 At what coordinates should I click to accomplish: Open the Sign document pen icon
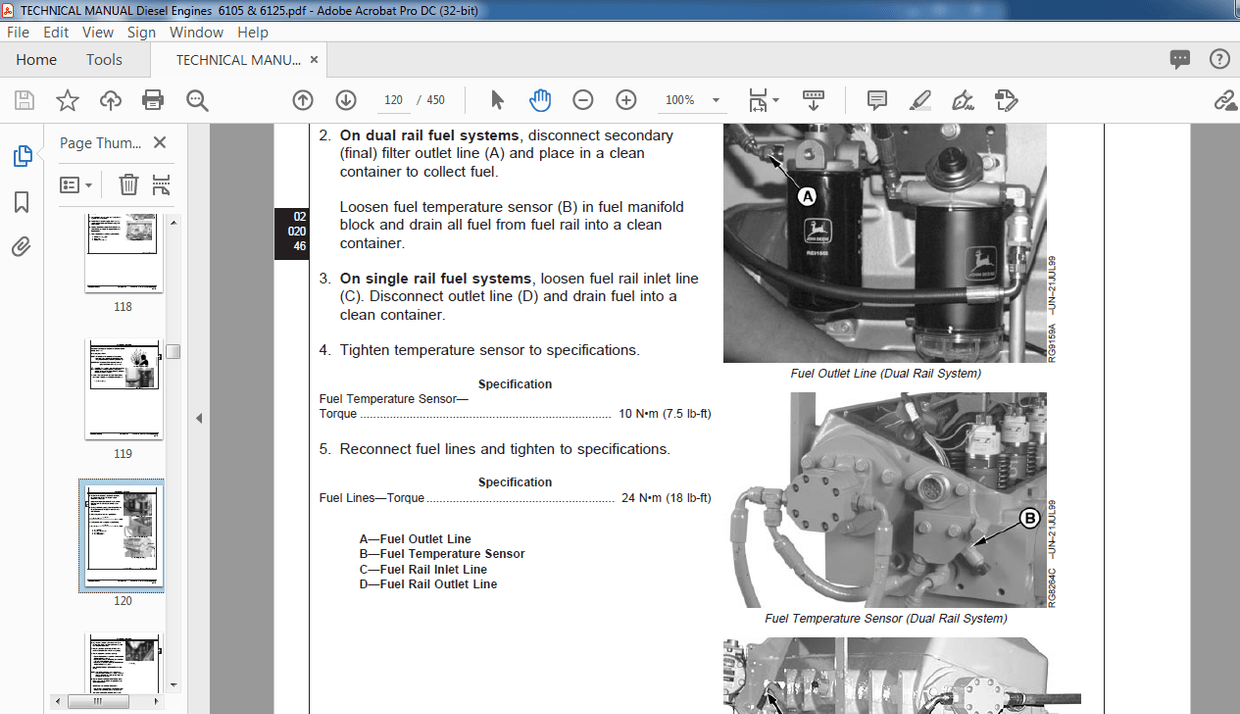[963, 100]
